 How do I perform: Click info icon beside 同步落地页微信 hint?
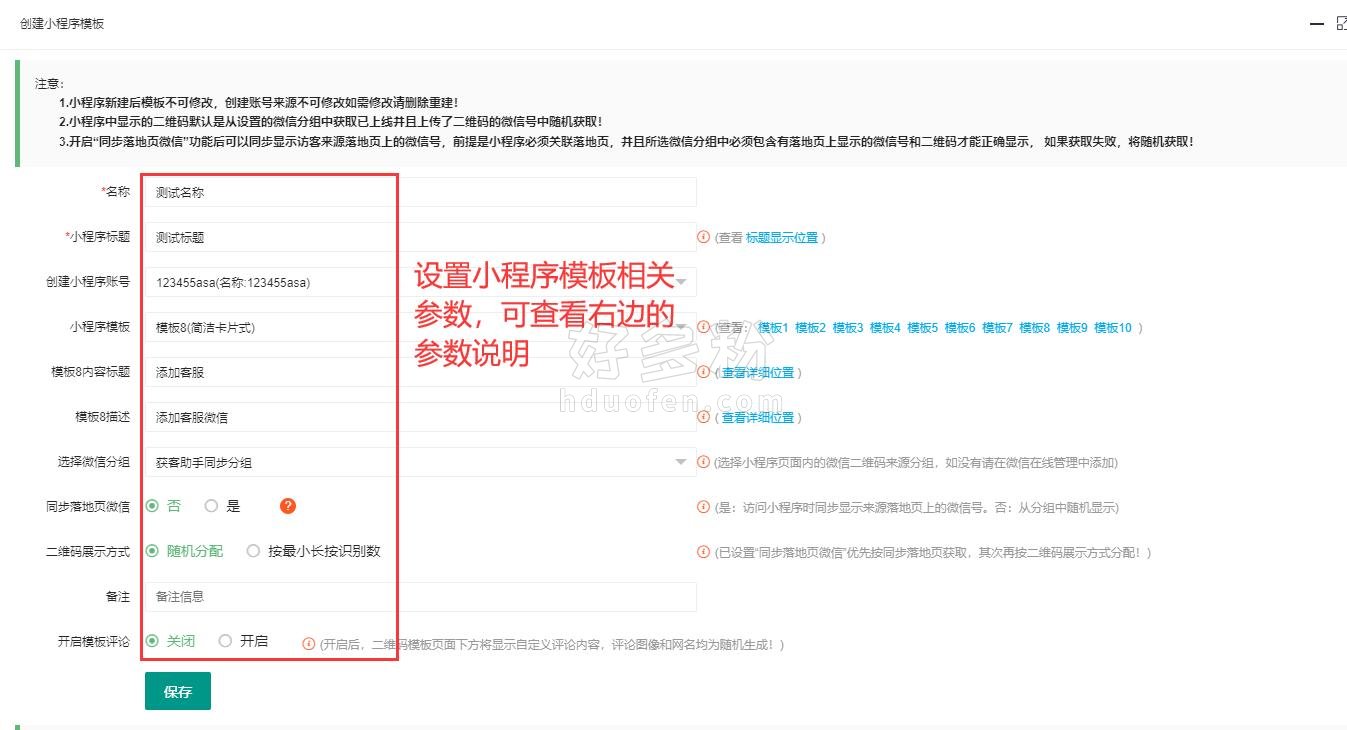click(703, 507)
